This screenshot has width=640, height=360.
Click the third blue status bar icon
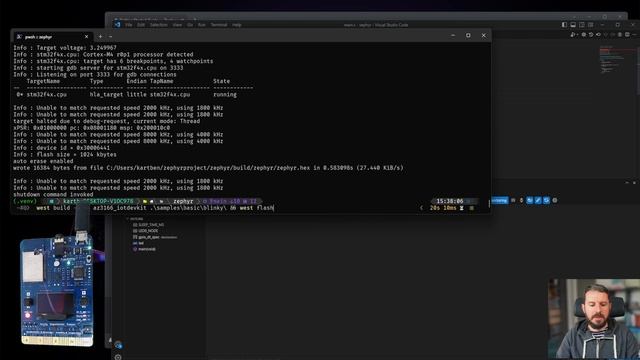pos(546,200)
